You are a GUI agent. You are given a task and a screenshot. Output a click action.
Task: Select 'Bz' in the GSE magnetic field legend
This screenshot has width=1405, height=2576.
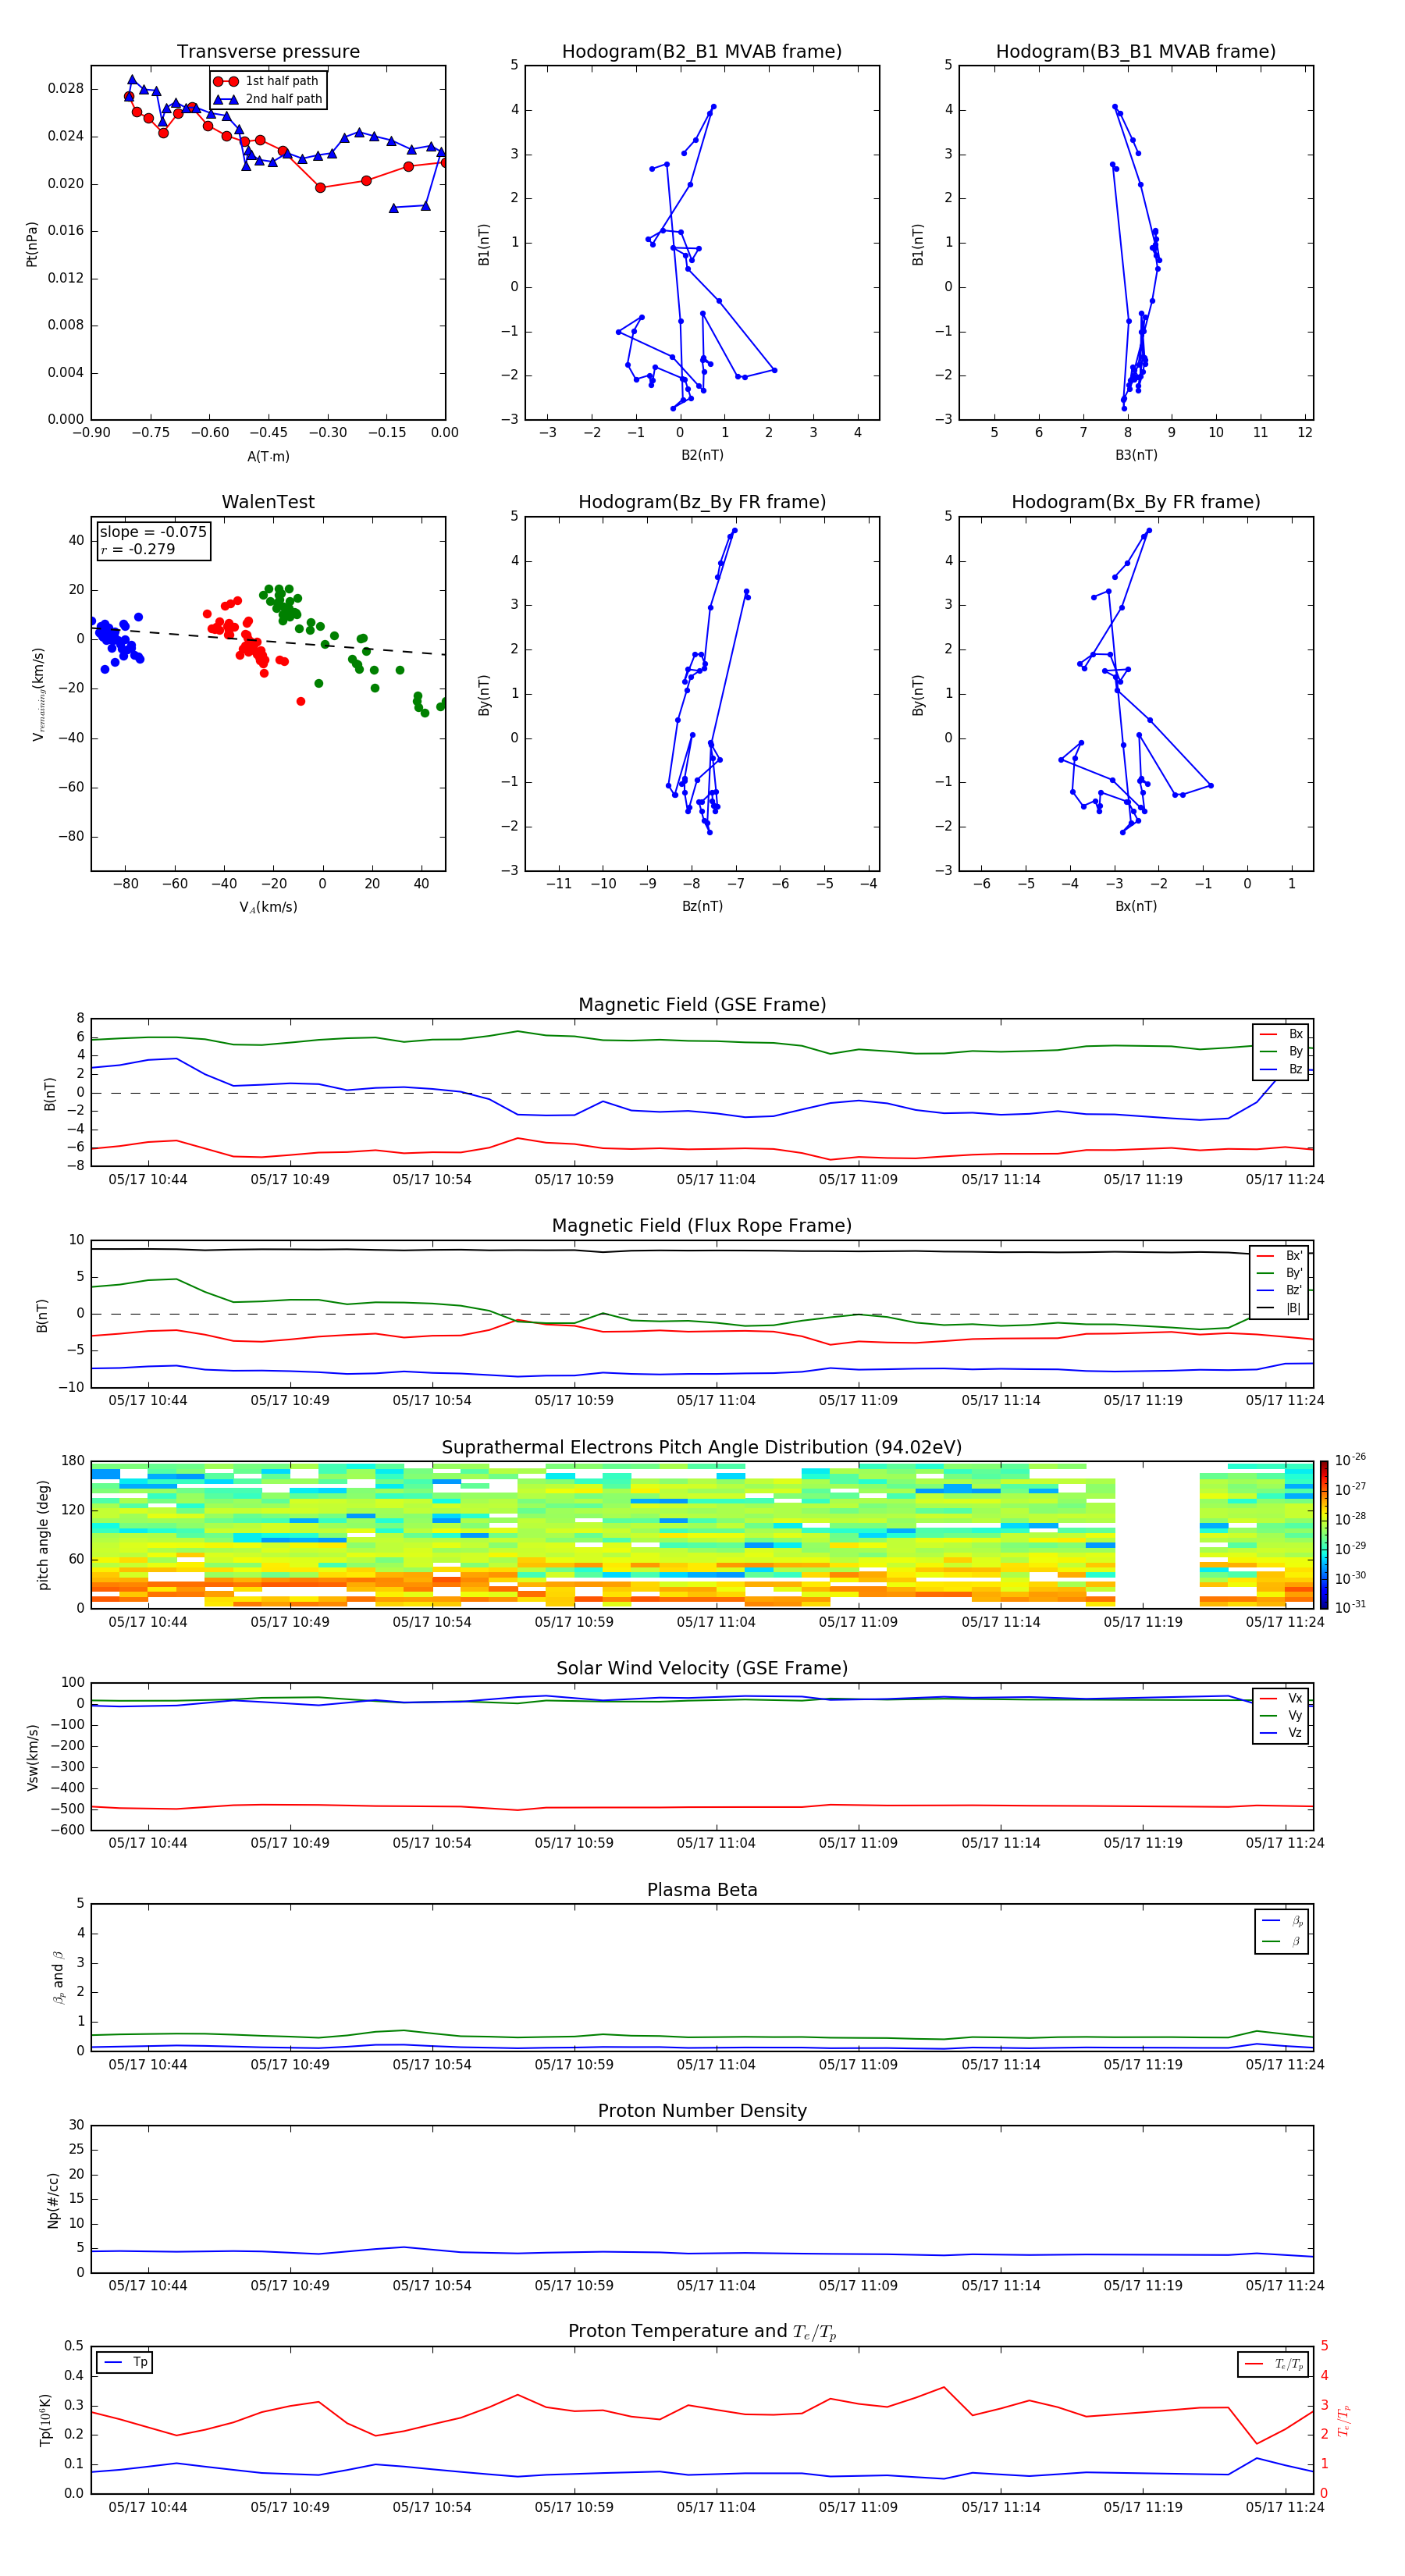tap(1281, 1069)
